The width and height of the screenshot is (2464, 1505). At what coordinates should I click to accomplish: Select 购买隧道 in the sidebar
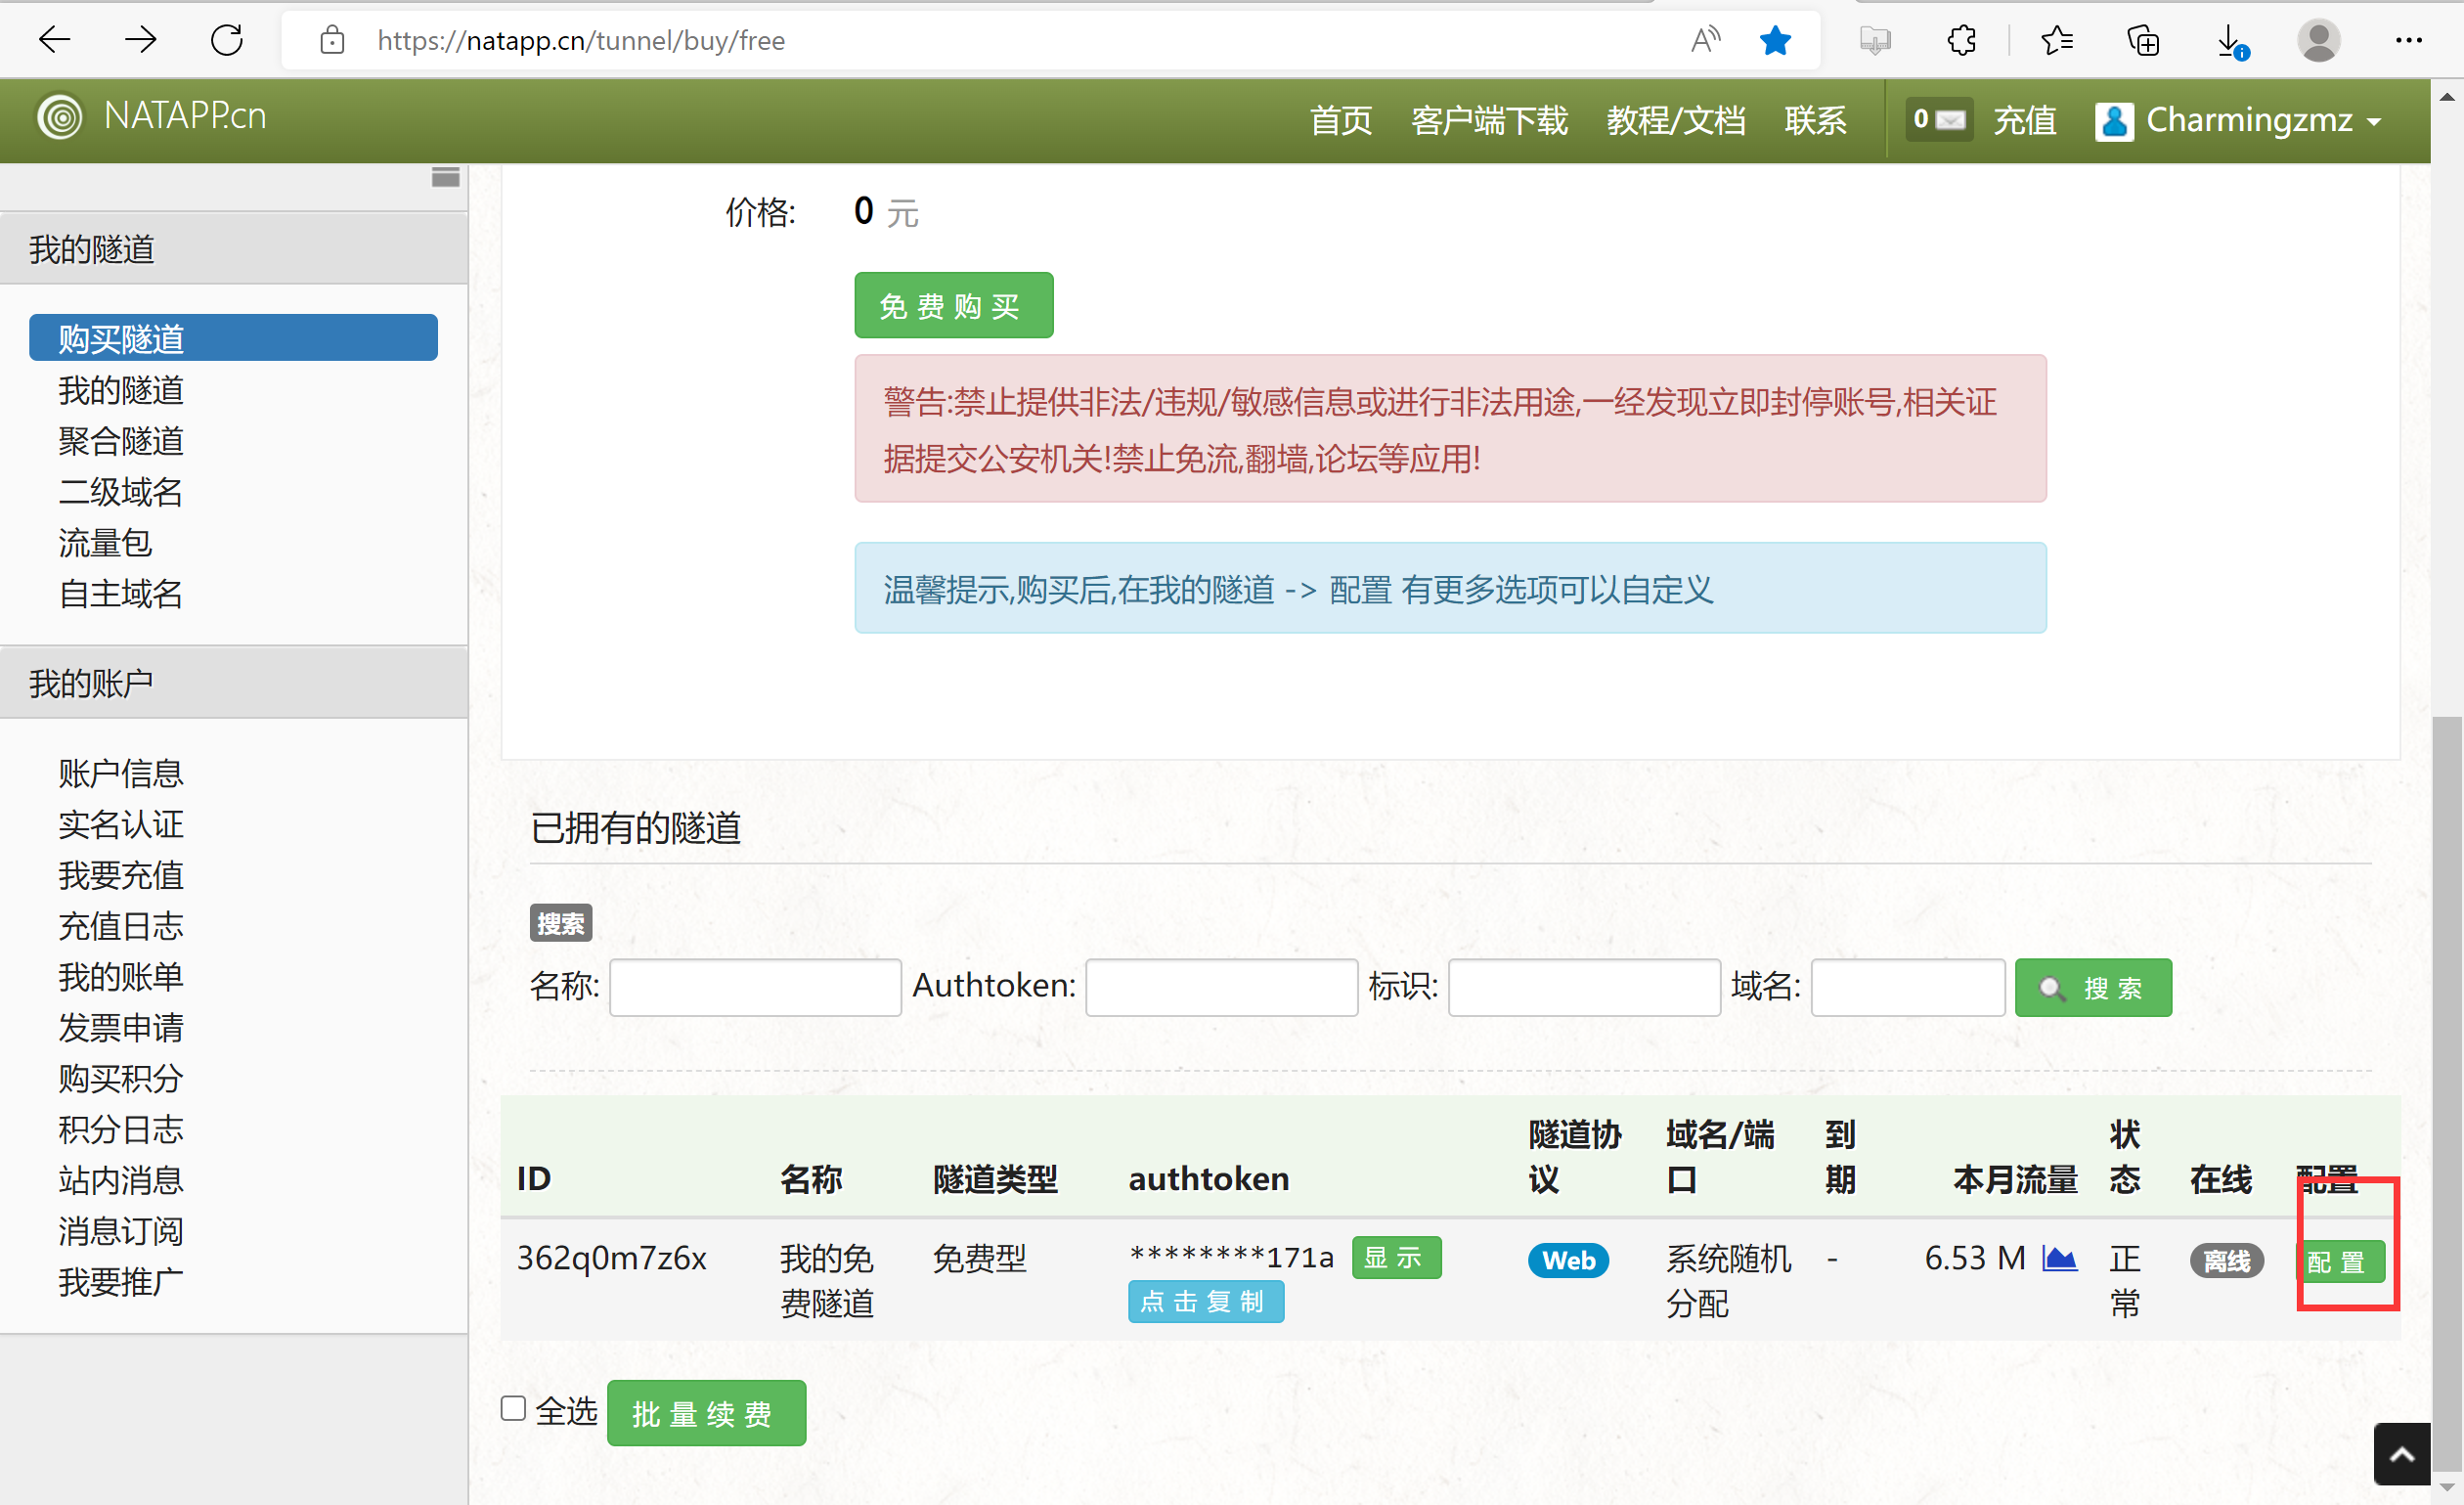tap(234, 338)
